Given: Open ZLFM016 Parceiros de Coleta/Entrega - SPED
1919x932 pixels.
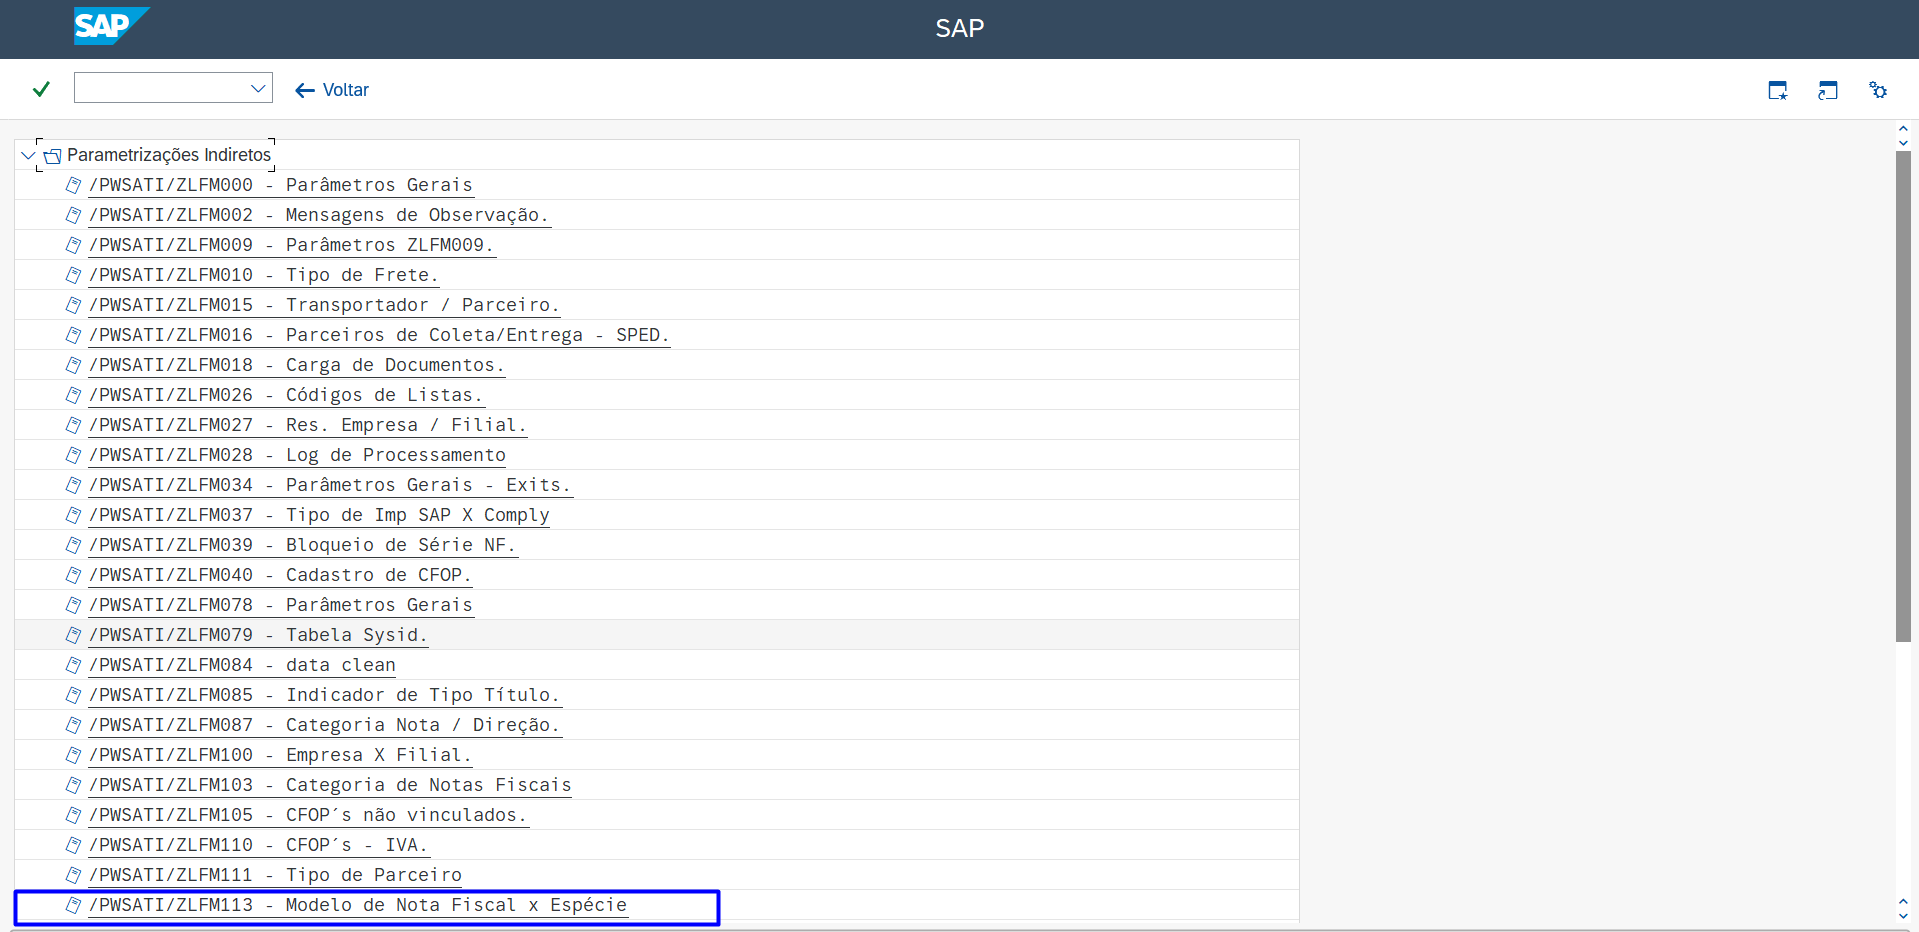Looking at the screenshot, I should tap(378, 335).
